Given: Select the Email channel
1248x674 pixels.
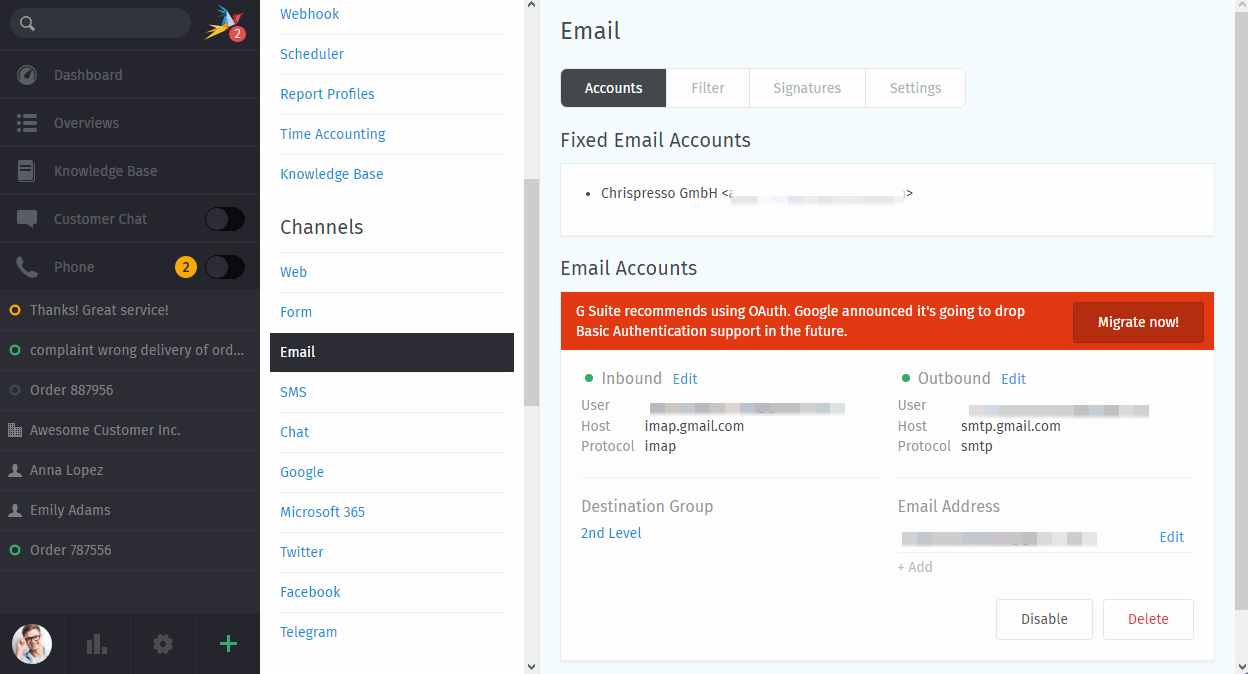Looking at the screenshot, I should [x=392, y=352].
